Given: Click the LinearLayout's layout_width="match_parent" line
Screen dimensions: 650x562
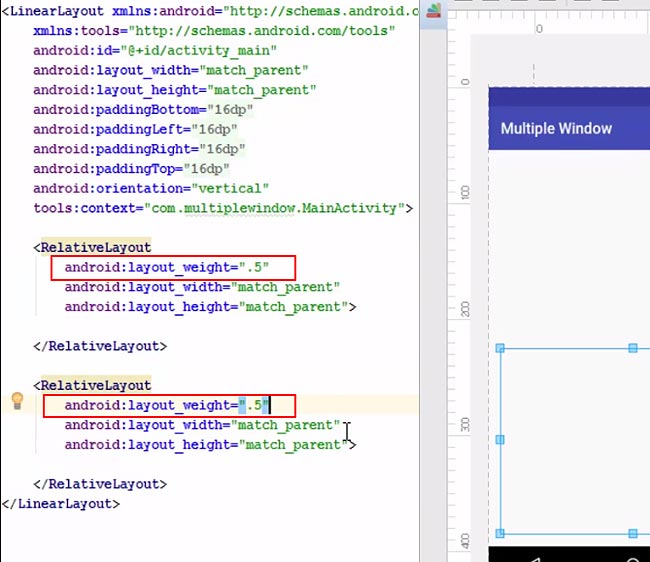Looking at the screenshot, I should (171, 70).
